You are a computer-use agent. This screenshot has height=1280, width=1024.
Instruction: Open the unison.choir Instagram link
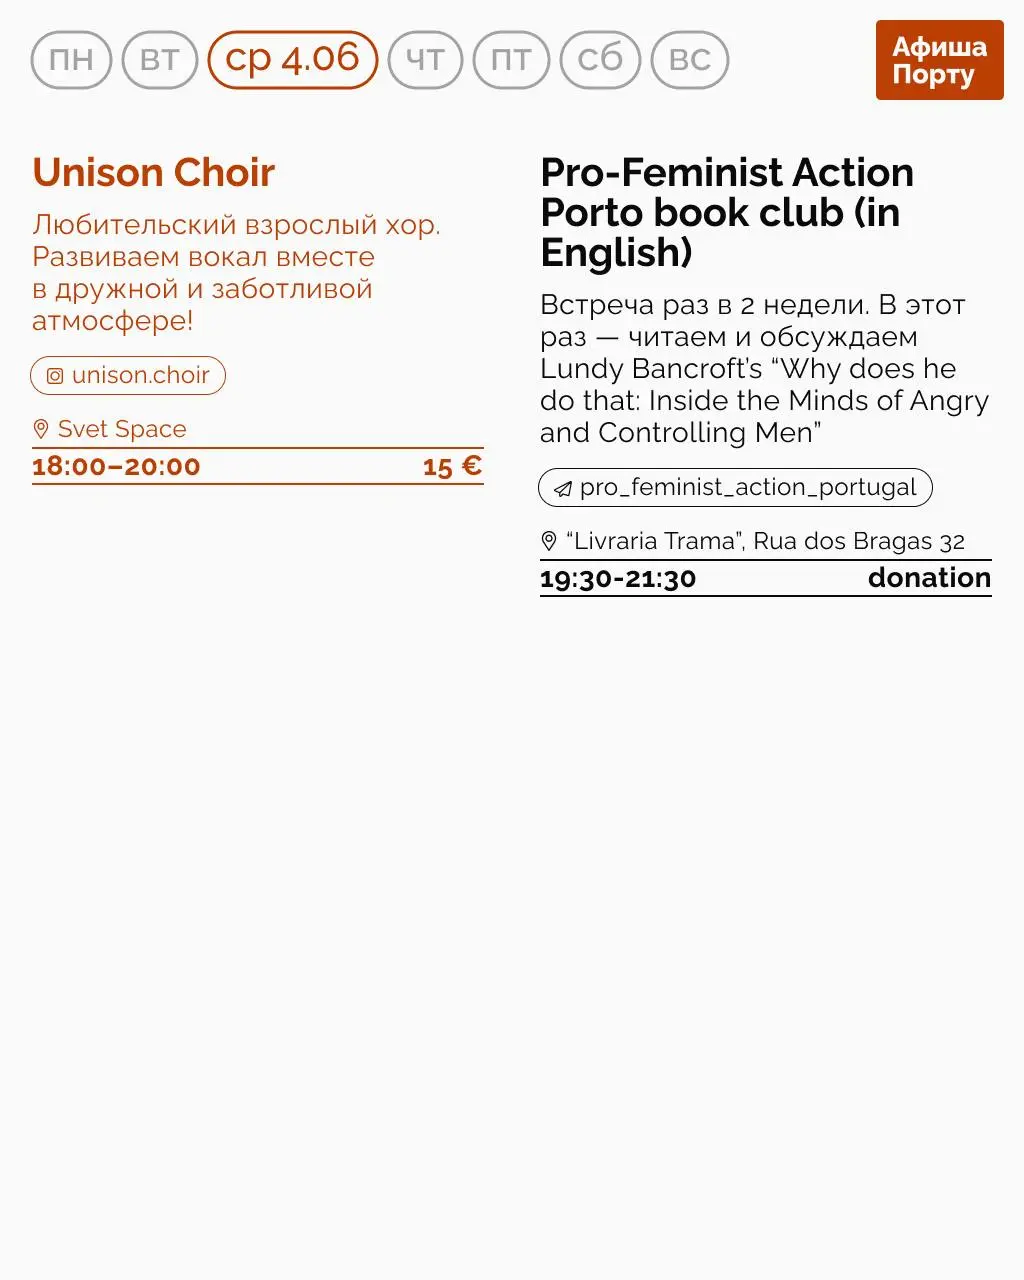coord(140,376)
